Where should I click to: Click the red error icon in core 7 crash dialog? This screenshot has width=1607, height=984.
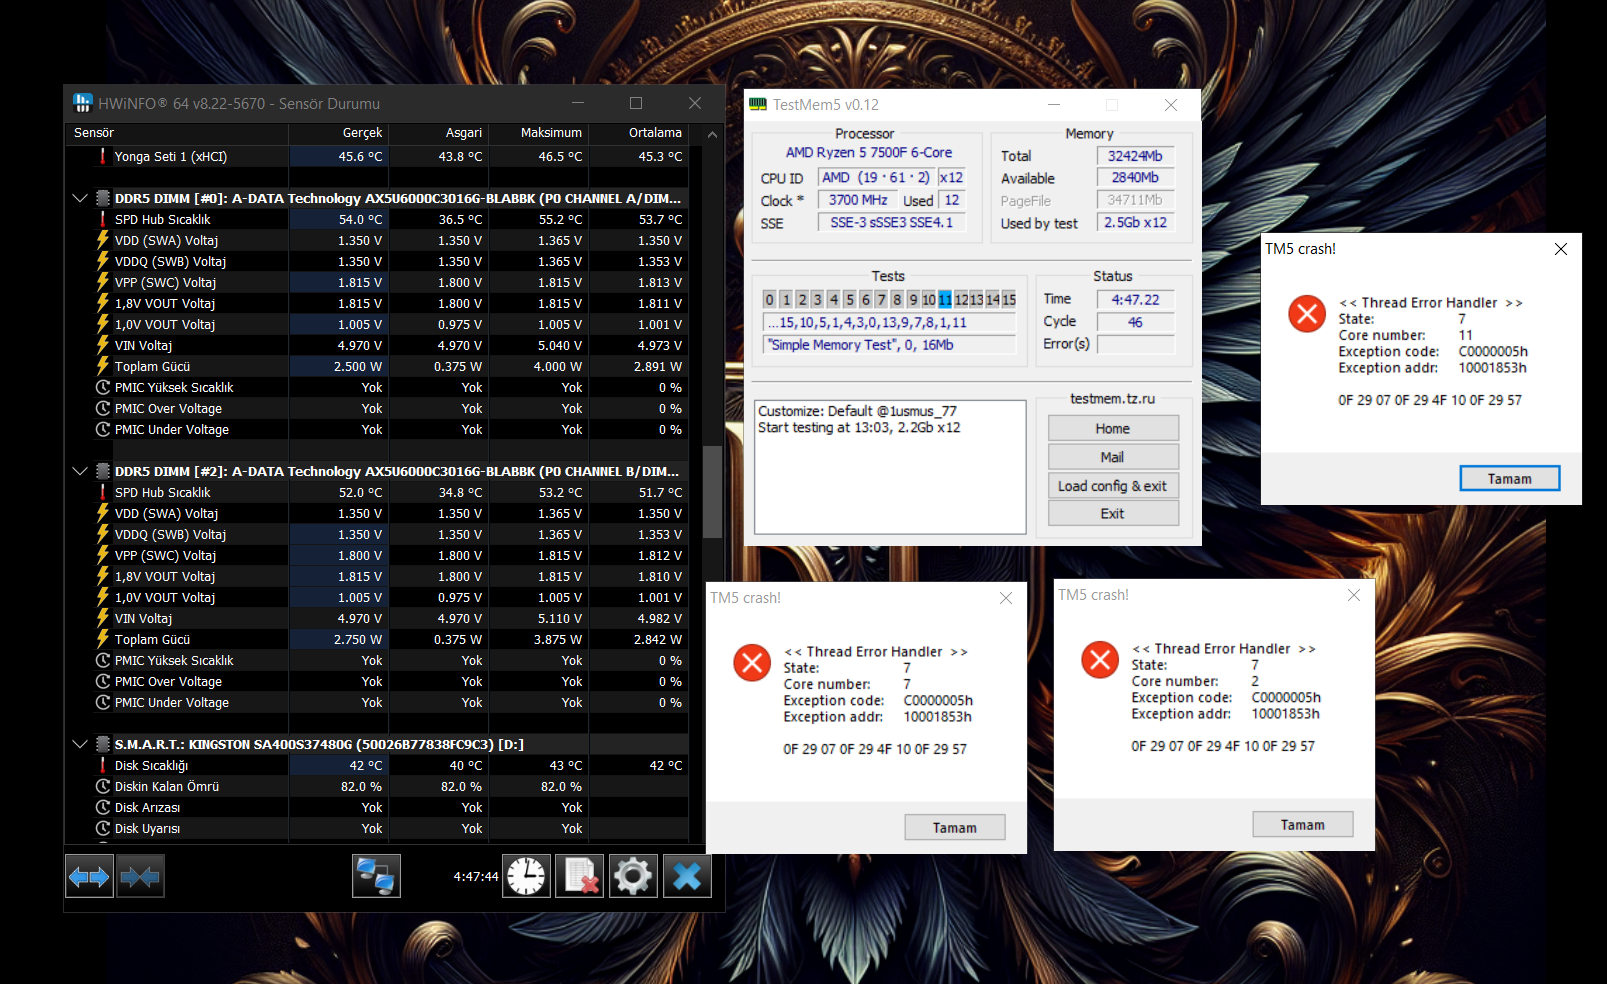752,662
